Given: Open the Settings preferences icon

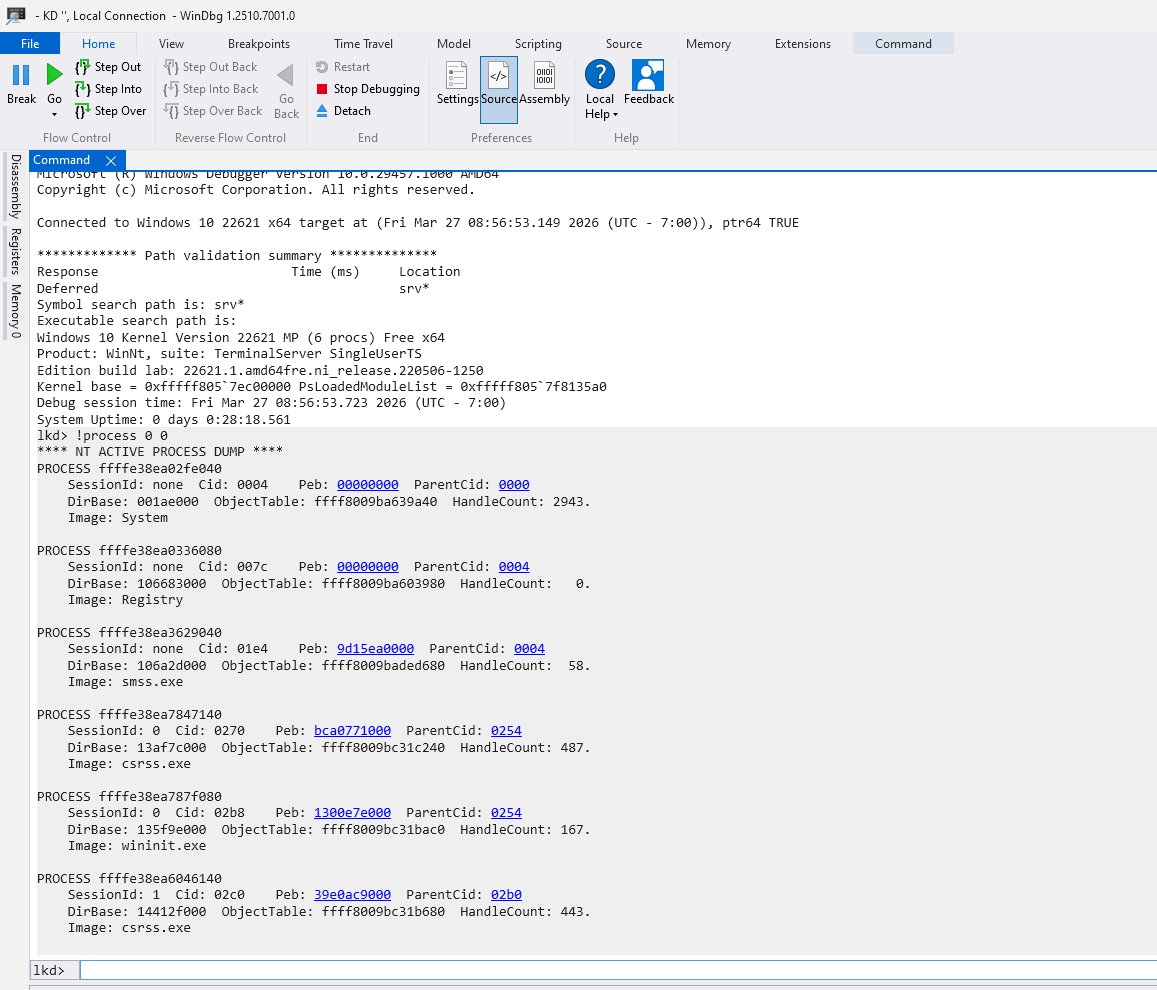Looking at the screenshot, I should [x=457, y=76].
